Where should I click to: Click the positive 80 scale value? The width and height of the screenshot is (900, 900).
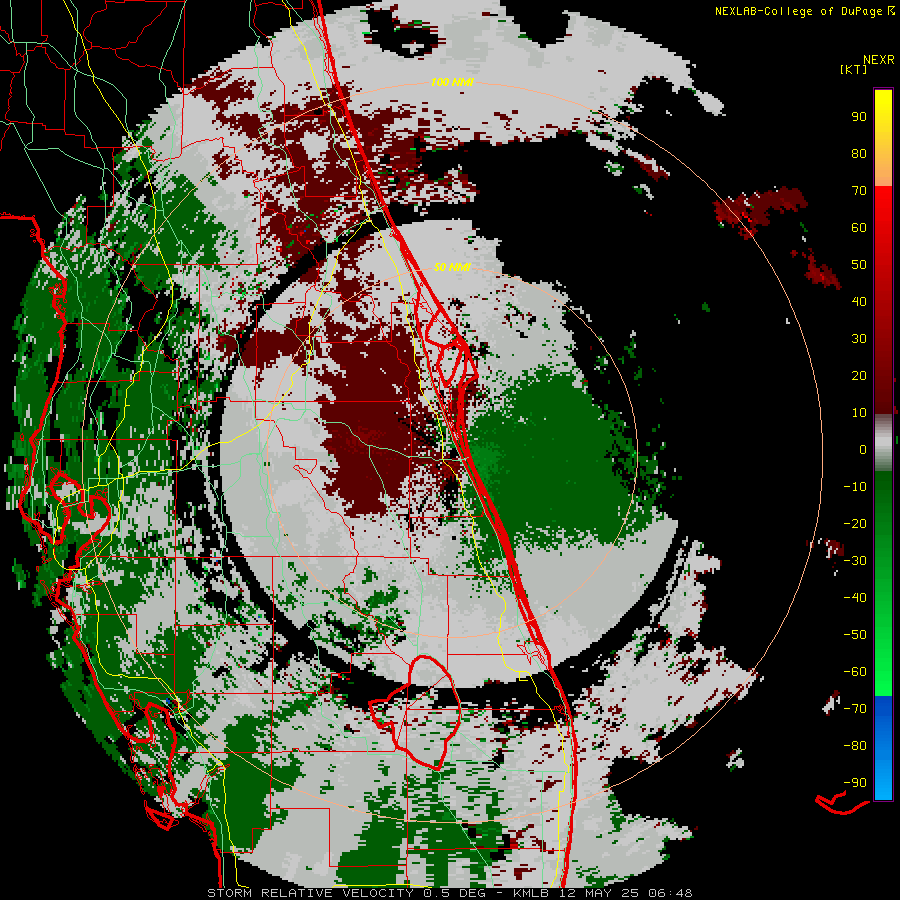coord(859,153)
